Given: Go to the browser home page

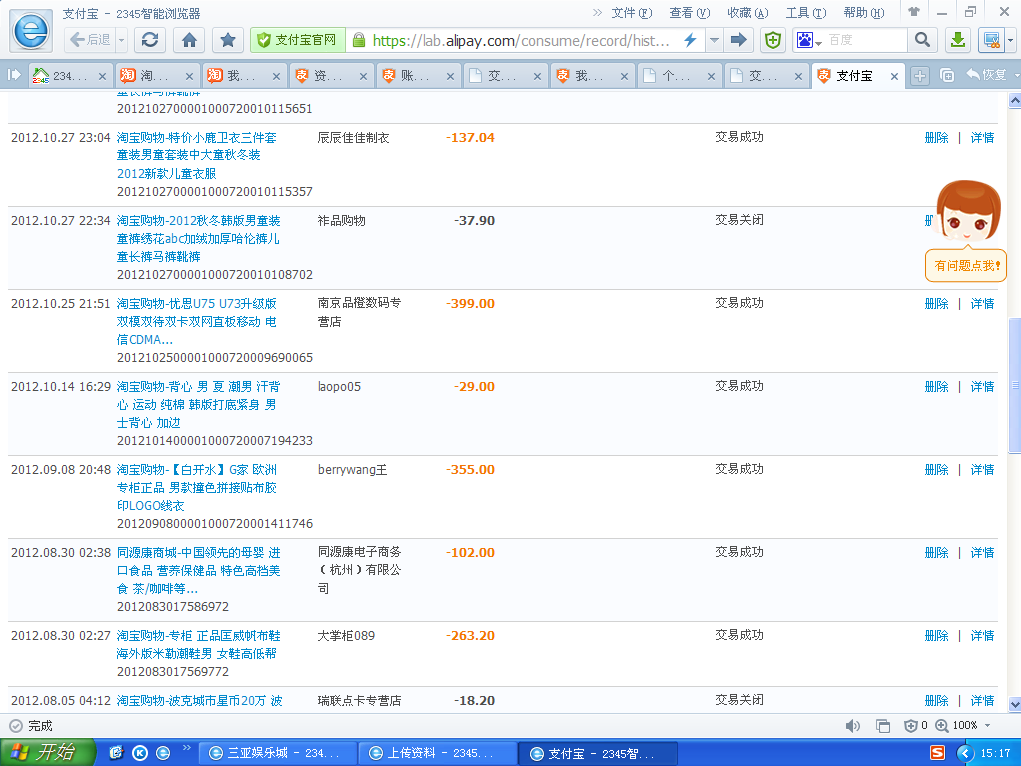Looking at the screenshot, I should pyautogui.click(x=189, y=40).
